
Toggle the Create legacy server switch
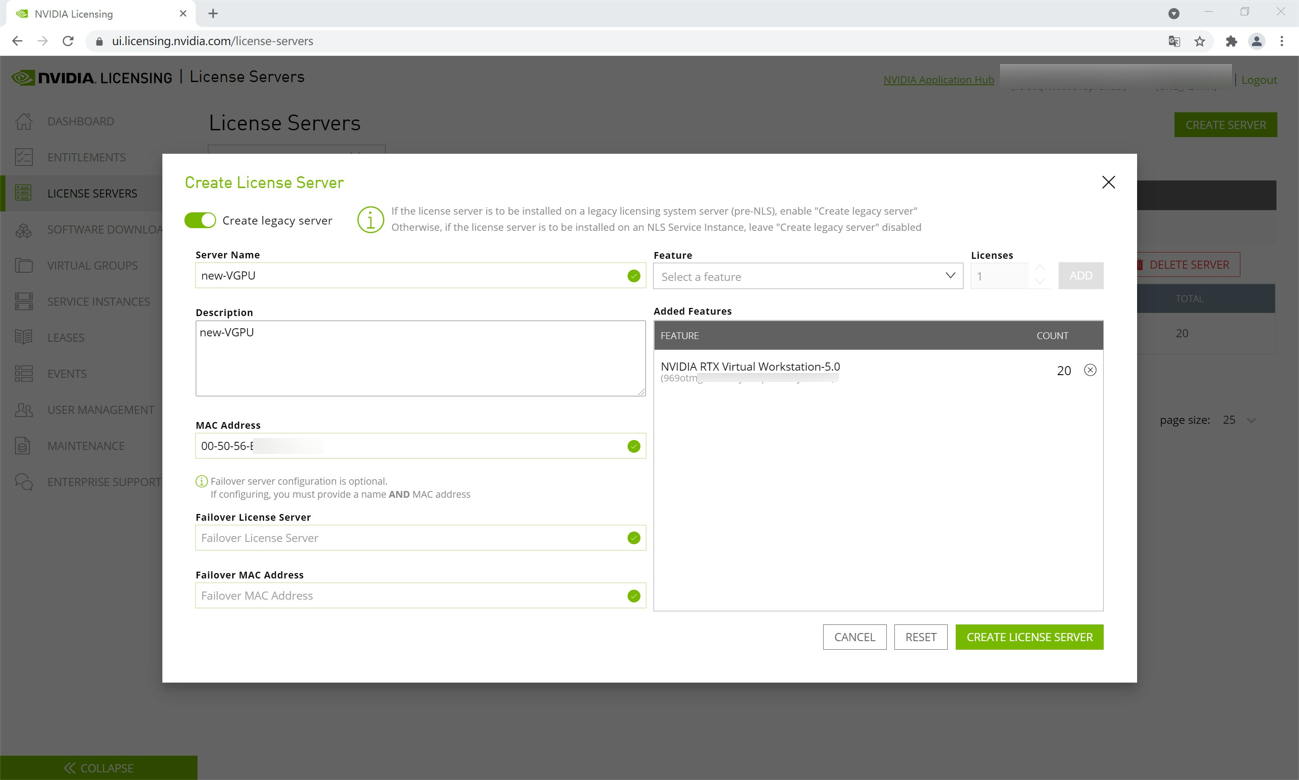tap(200, 220)
